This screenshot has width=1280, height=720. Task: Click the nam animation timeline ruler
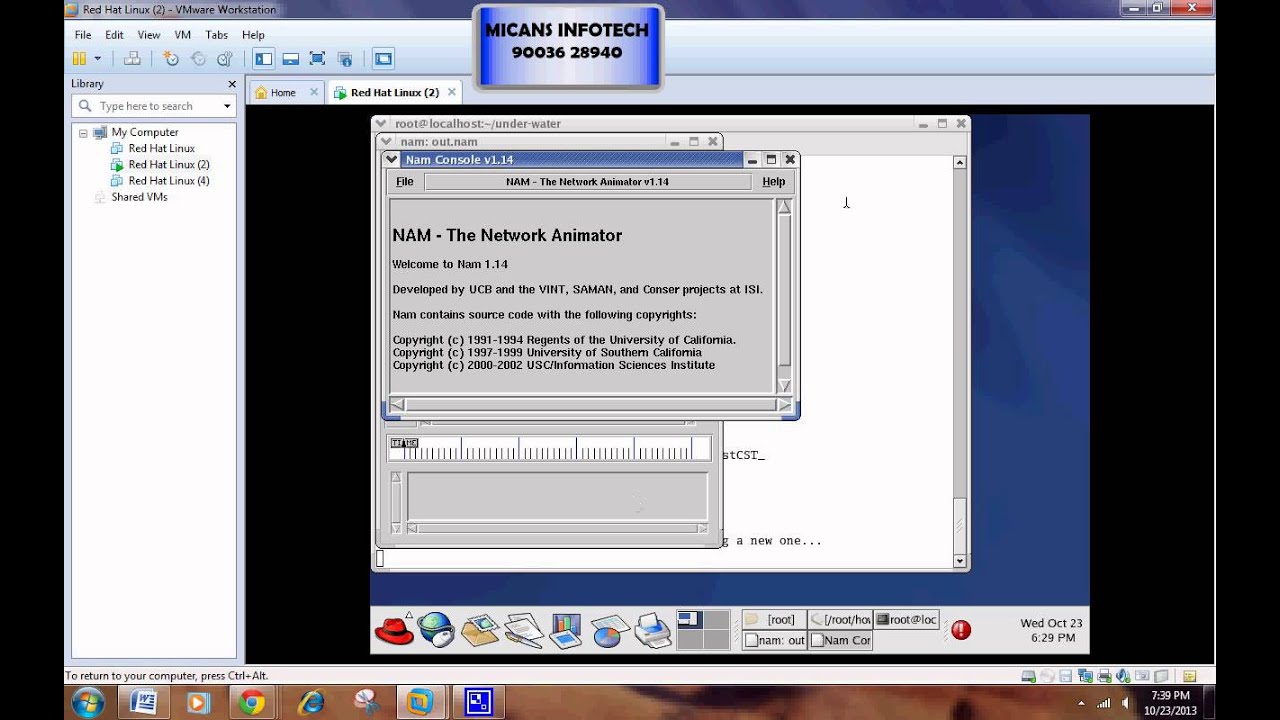(549, 448)
